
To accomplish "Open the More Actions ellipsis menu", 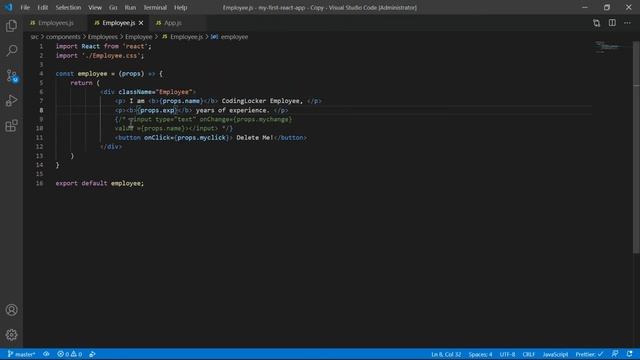I will coord(627,23).
